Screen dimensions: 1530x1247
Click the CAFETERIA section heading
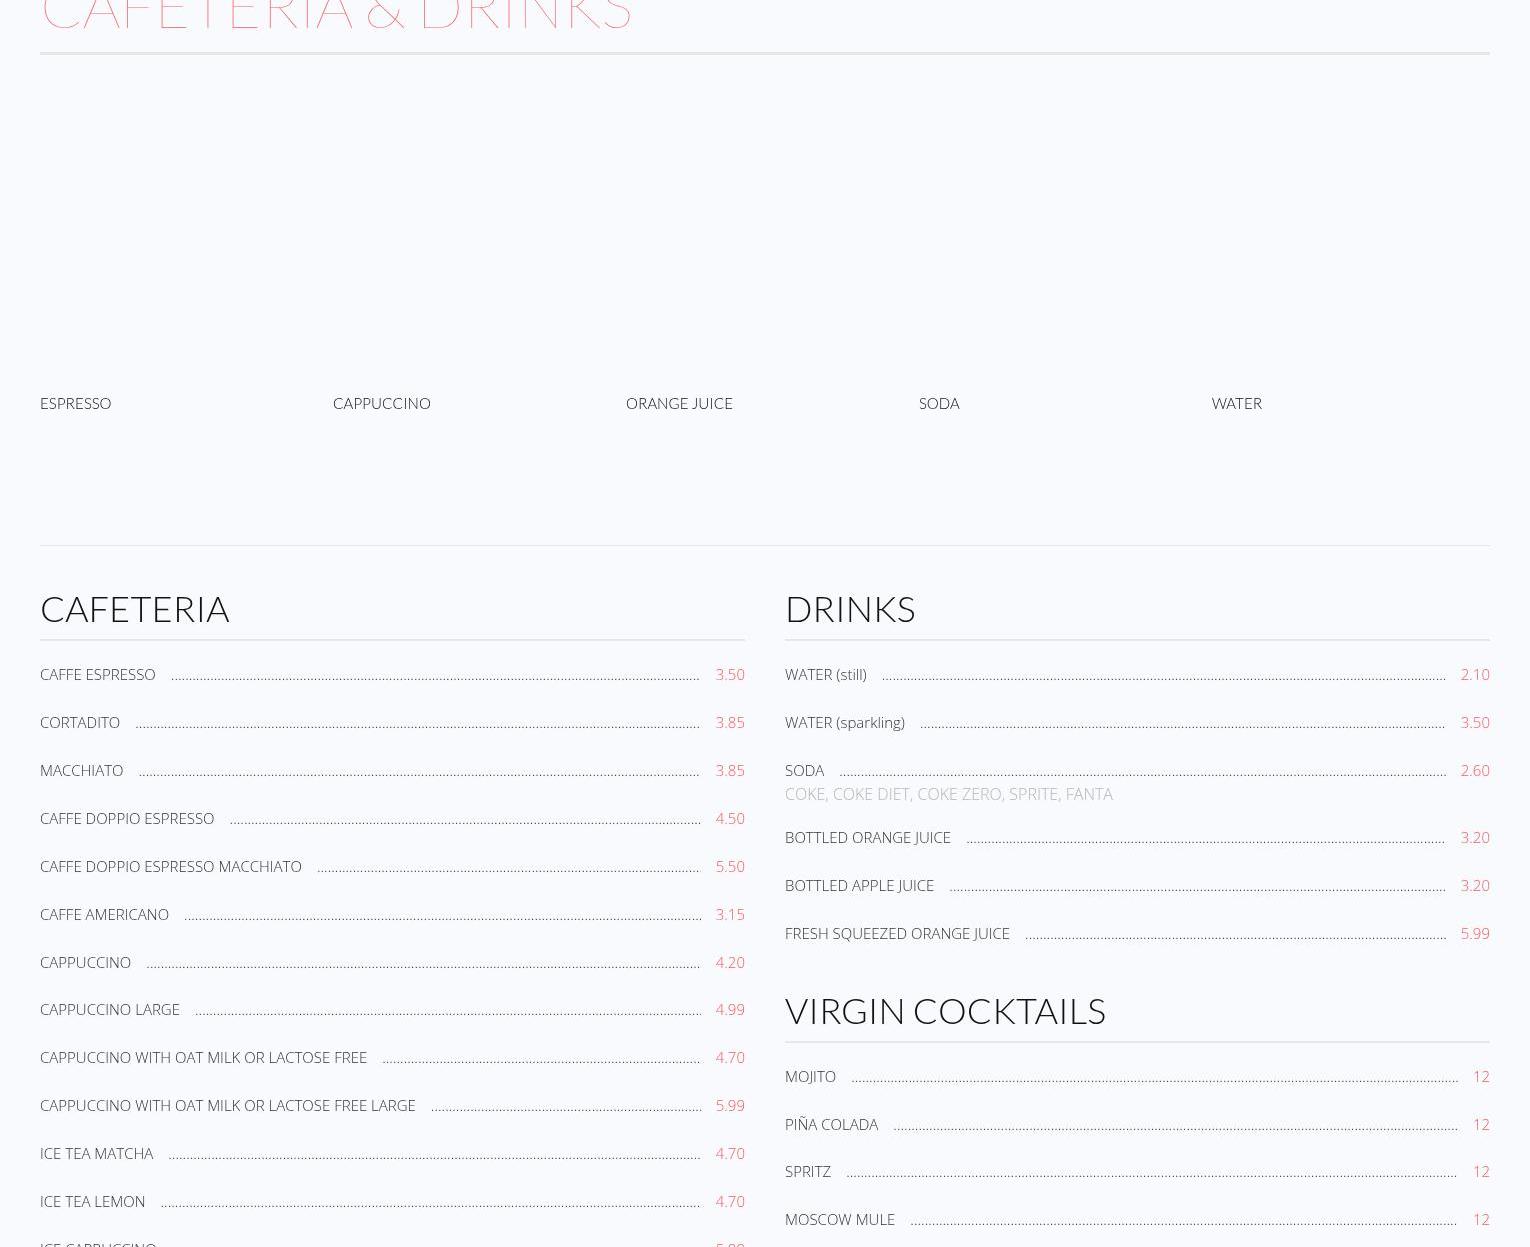click(135, 609)
